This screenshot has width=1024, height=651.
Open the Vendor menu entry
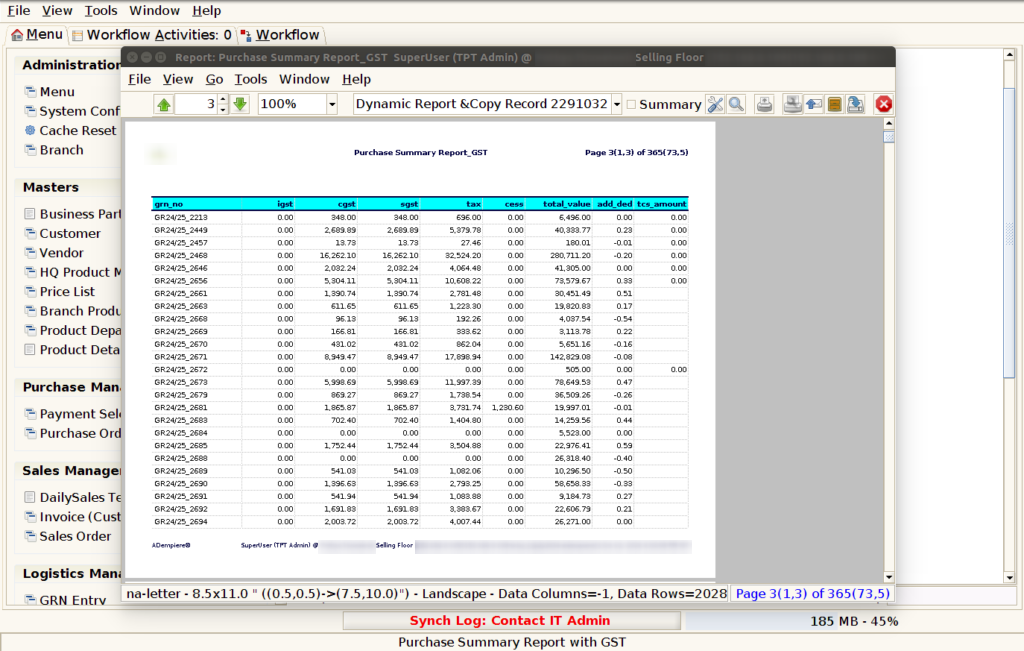(x=61, y=253)
